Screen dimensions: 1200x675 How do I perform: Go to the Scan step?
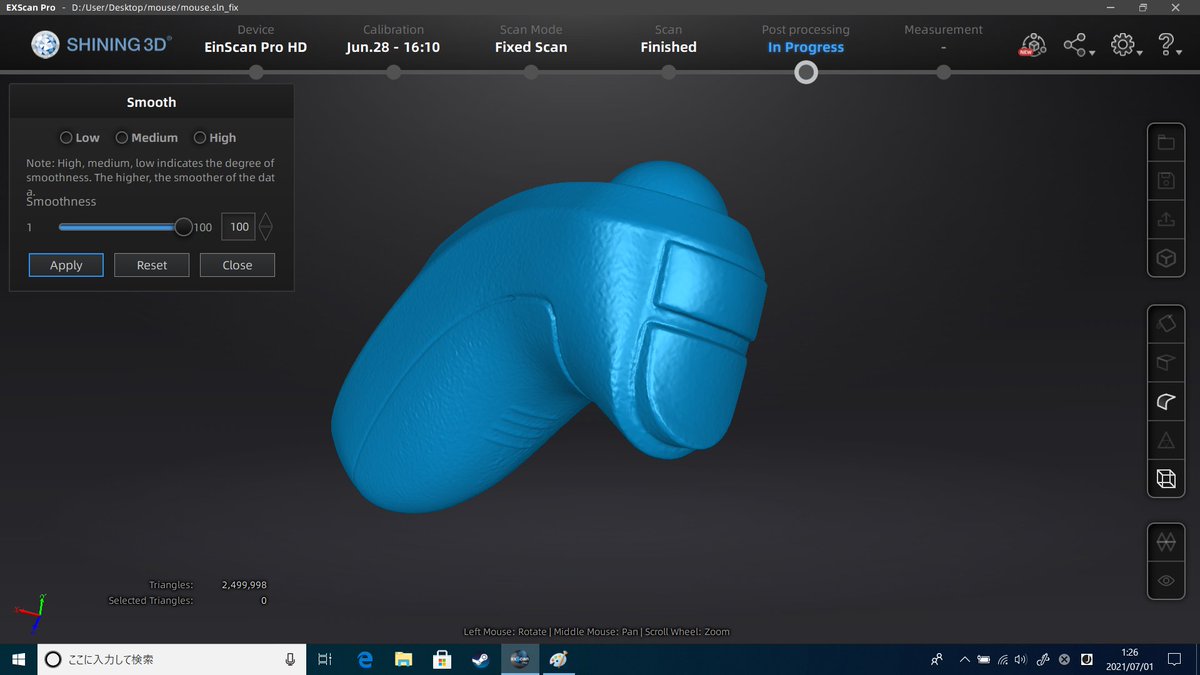point(668,39)
